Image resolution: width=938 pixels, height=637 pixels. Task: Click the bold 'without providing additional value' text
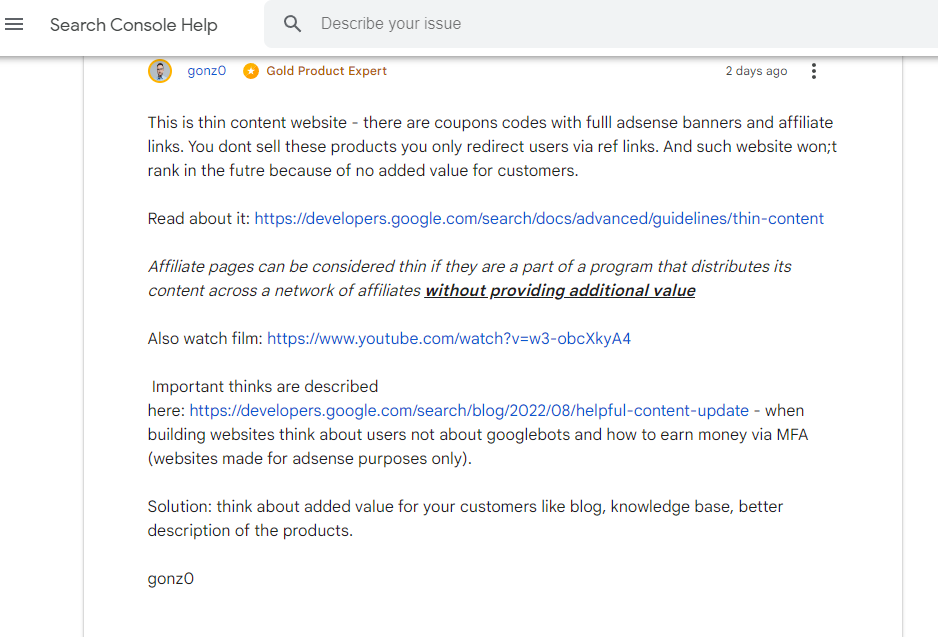(x=560, y=291)
